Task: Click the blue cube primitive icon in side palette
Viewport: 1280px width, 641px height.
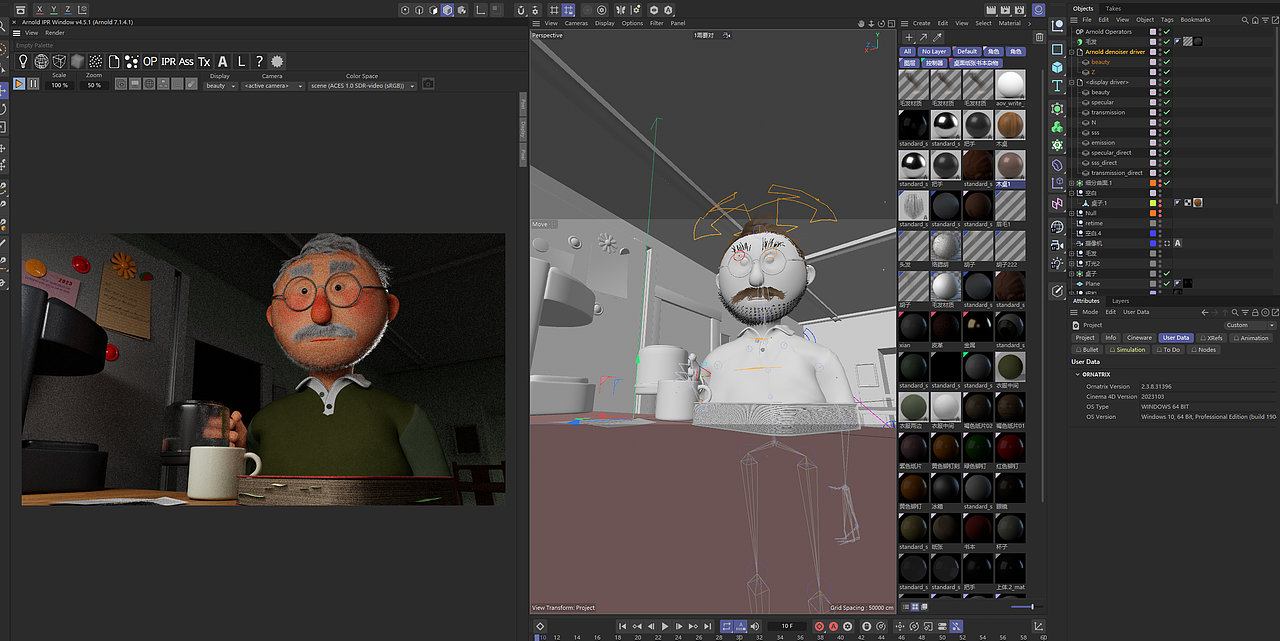Action: (1057, 67)
